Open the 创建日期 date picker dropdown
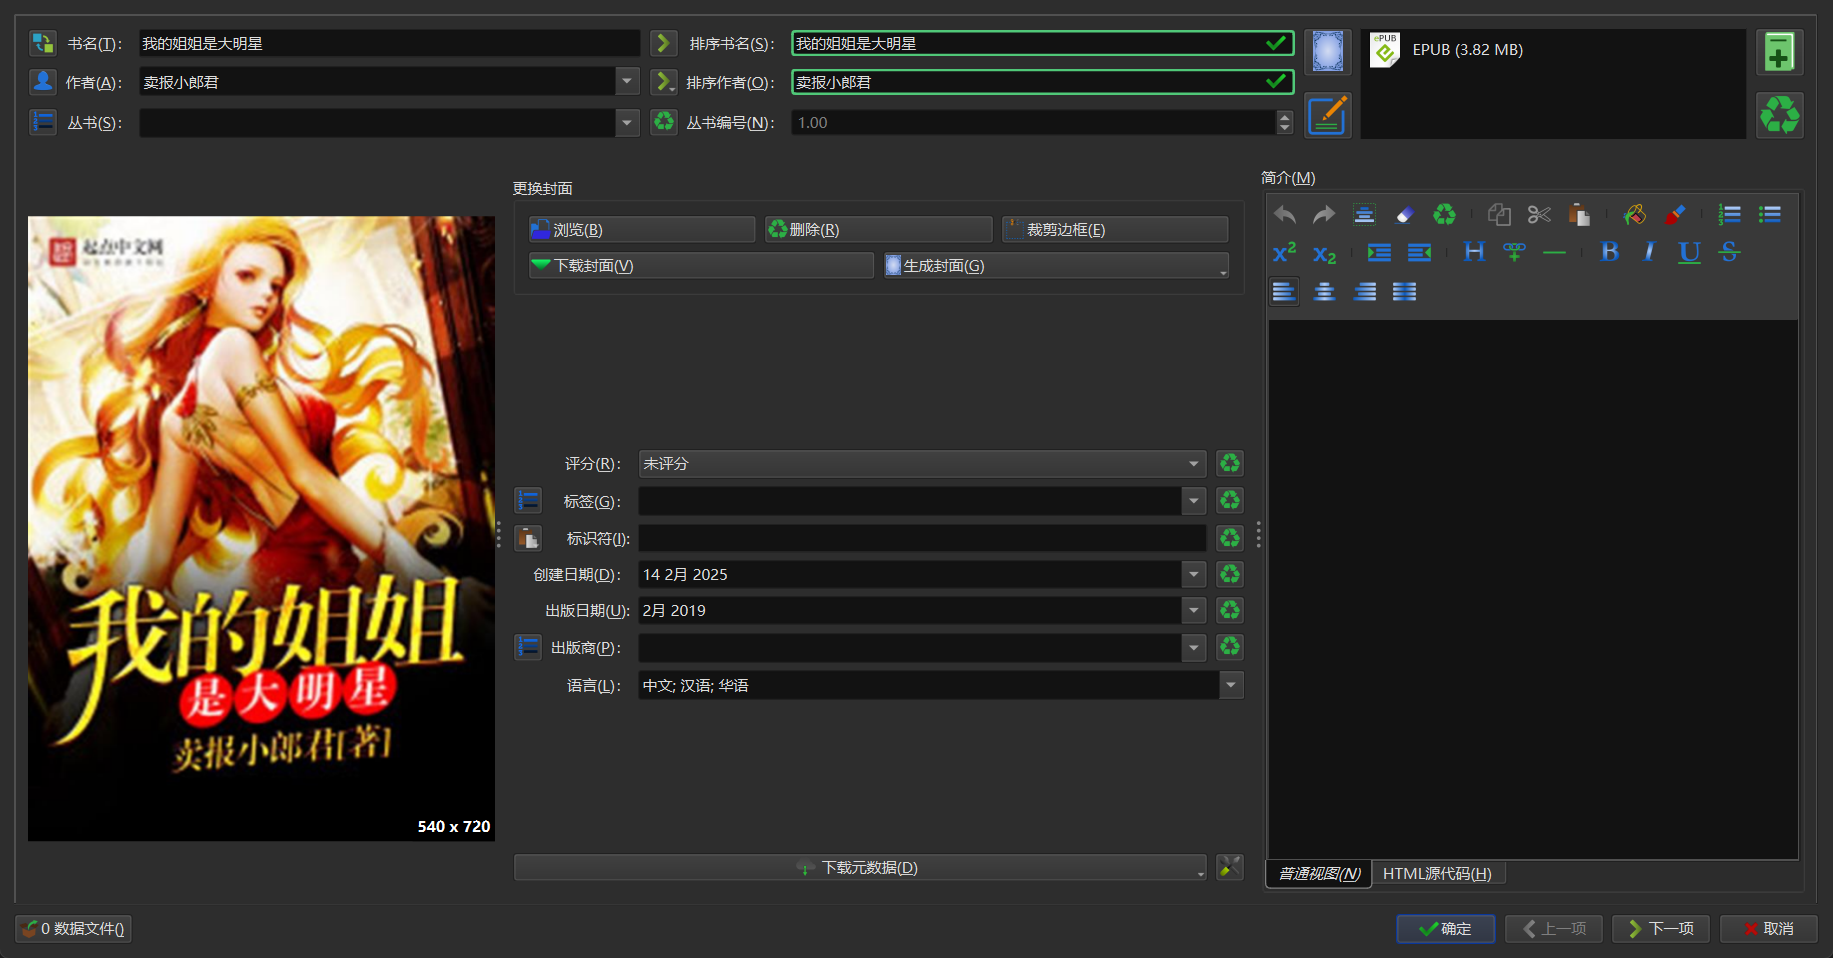1833x958 pixels. (x=1194, y=574)
